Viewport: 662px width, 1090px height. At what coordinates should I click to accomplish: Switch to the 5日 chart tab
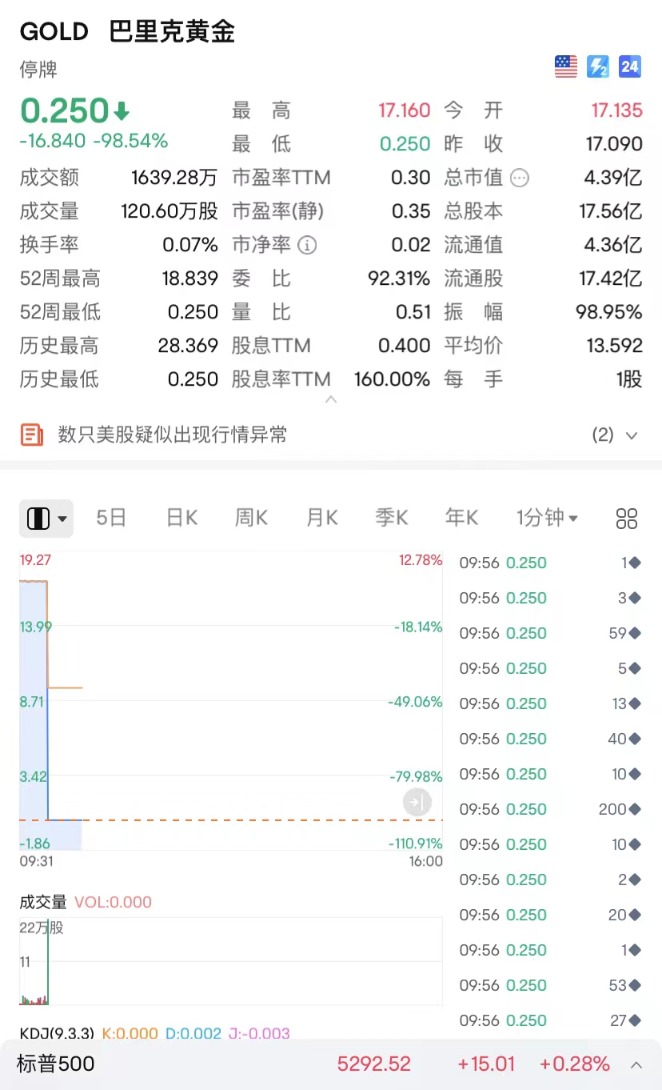click(111, 518)
